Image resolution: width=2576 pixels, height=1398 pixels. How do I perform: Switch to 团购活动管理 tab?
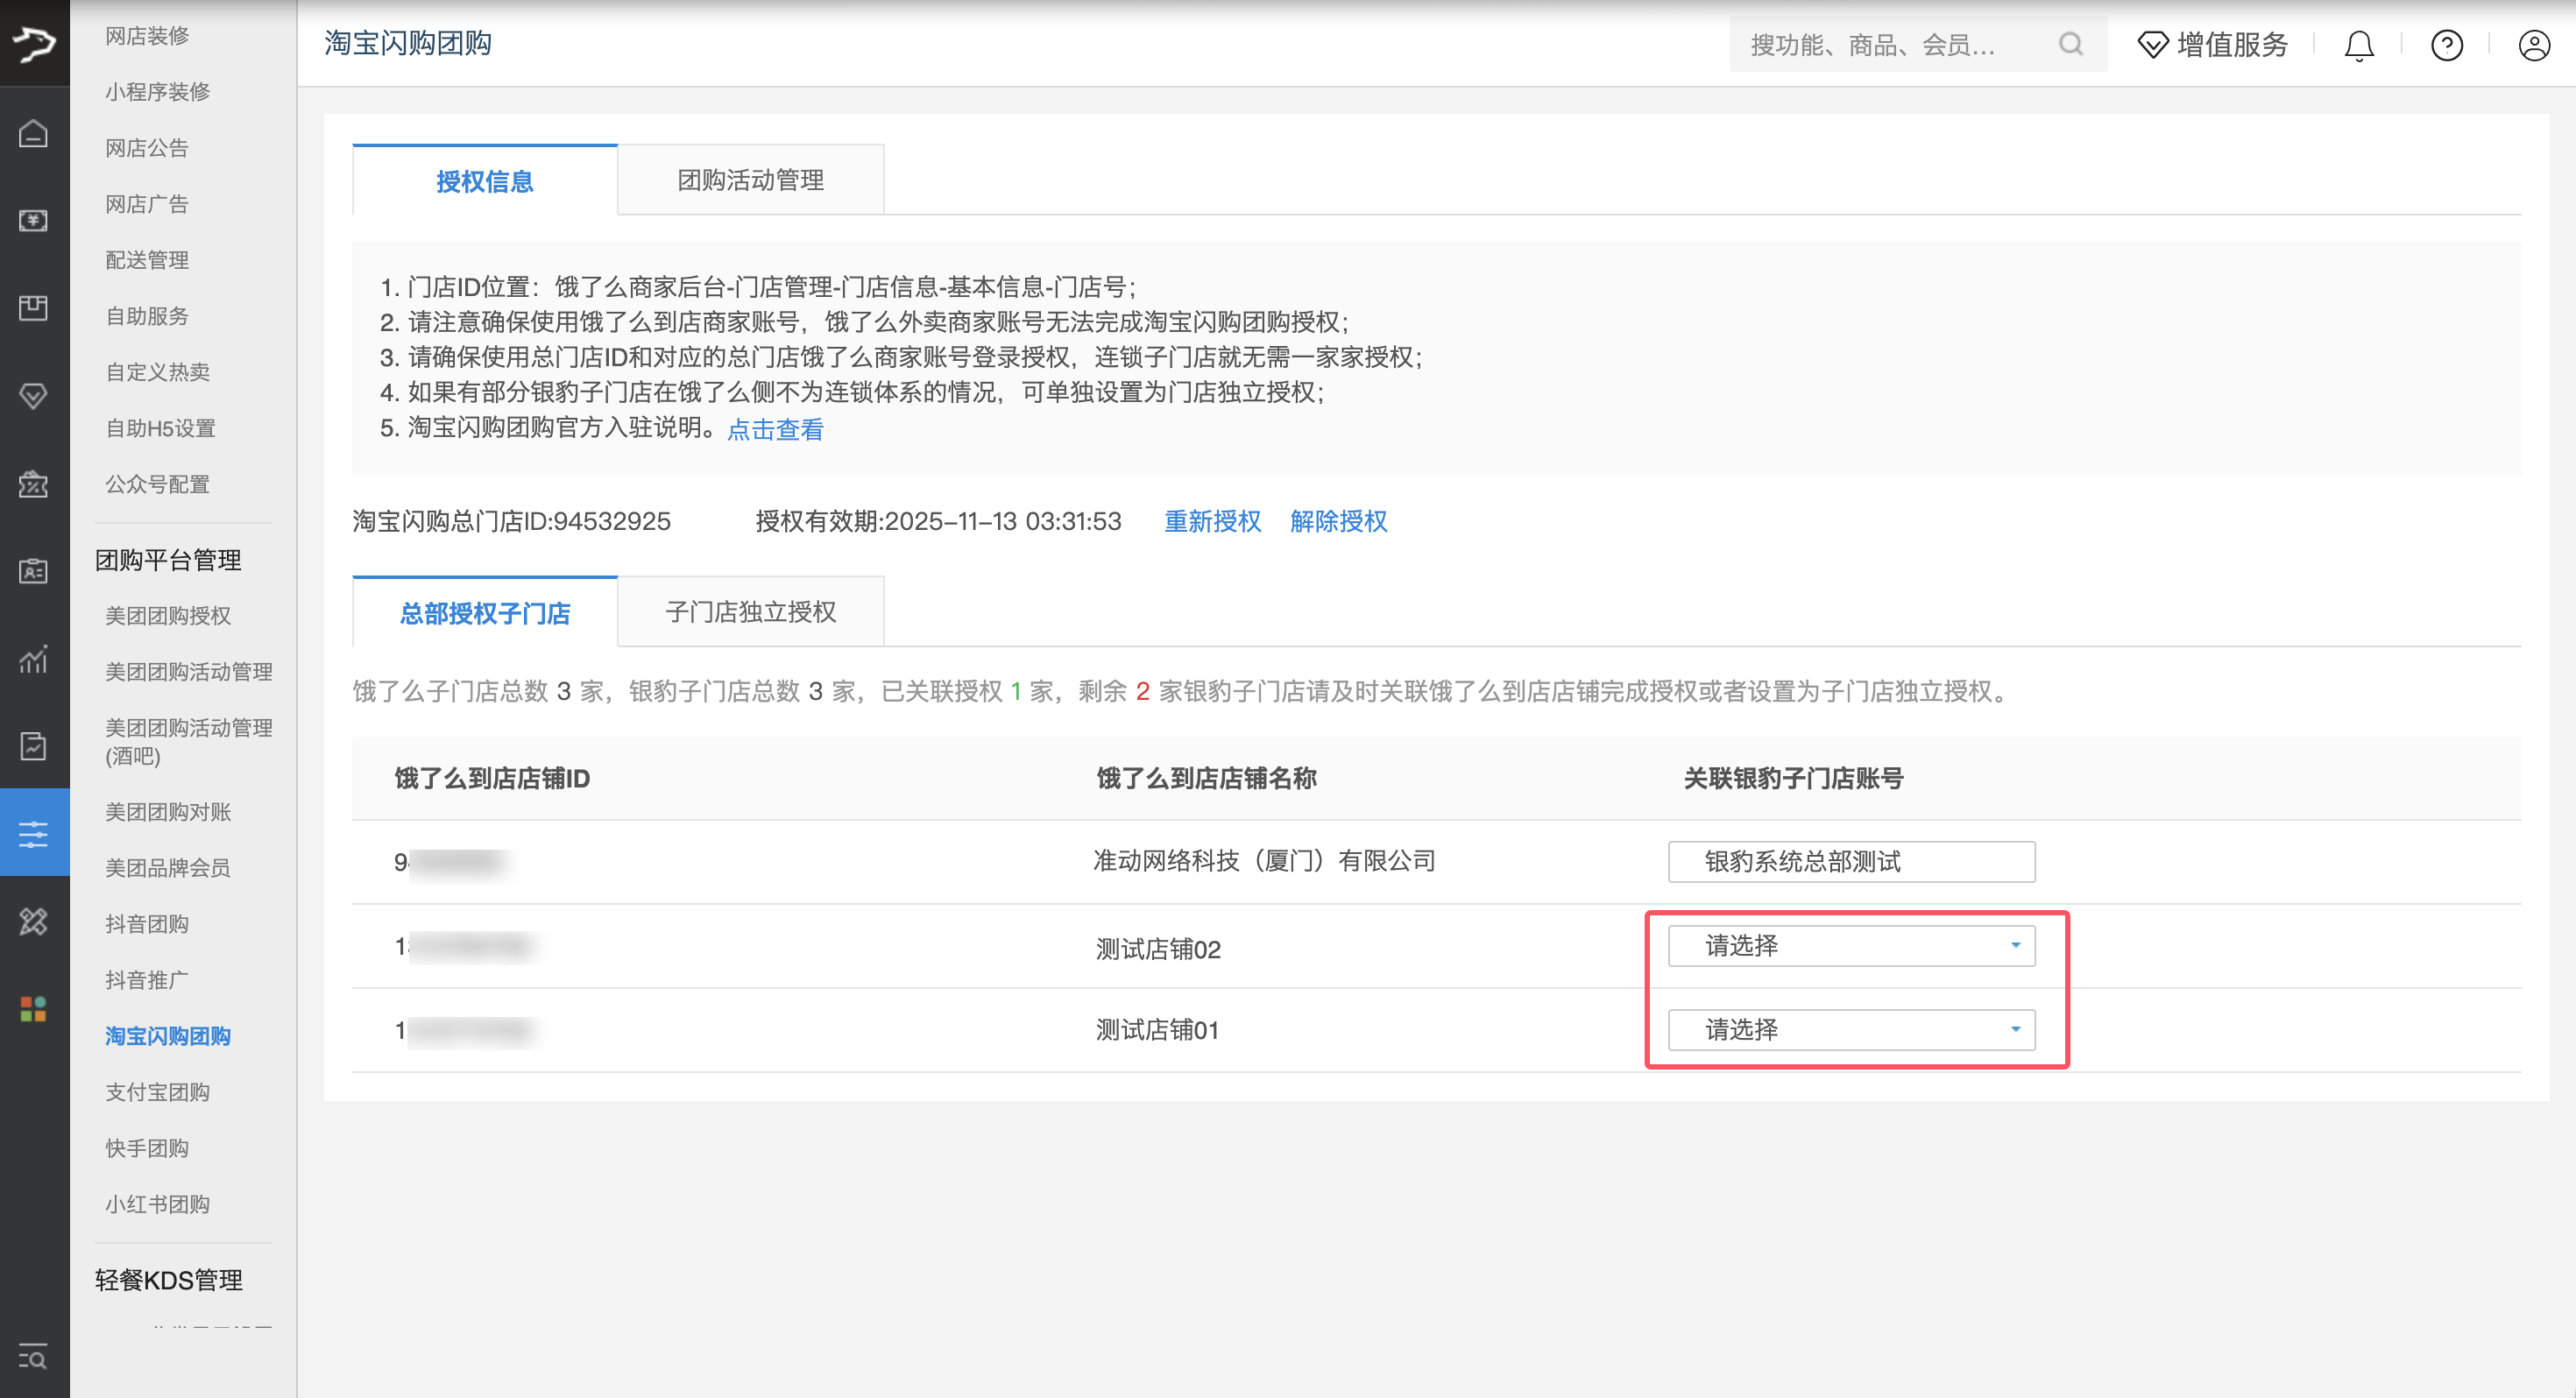click(750, 180)
